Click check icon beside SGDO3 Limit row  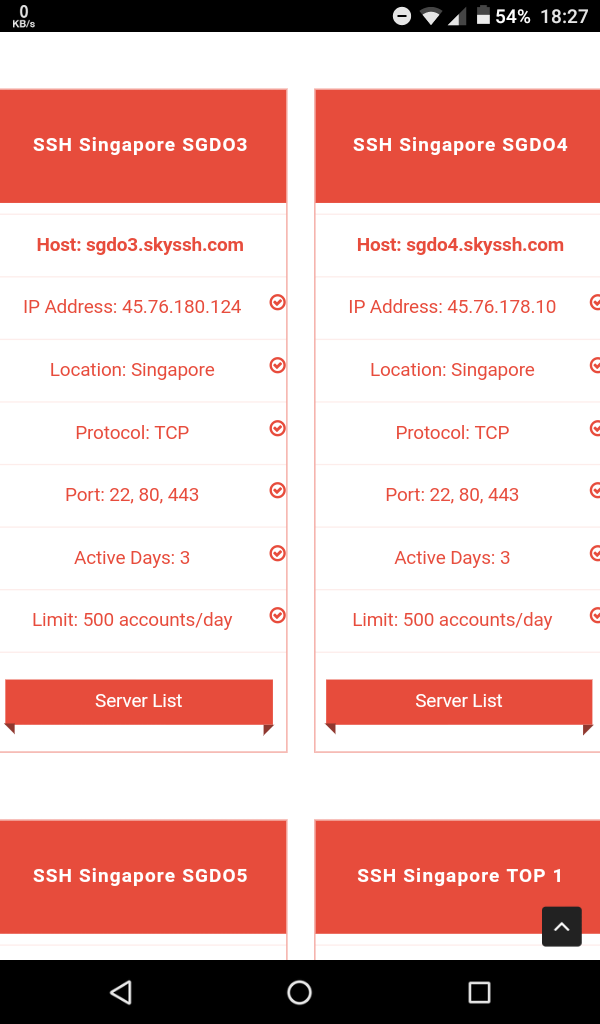pyautogui.click(x=277, y=615)
